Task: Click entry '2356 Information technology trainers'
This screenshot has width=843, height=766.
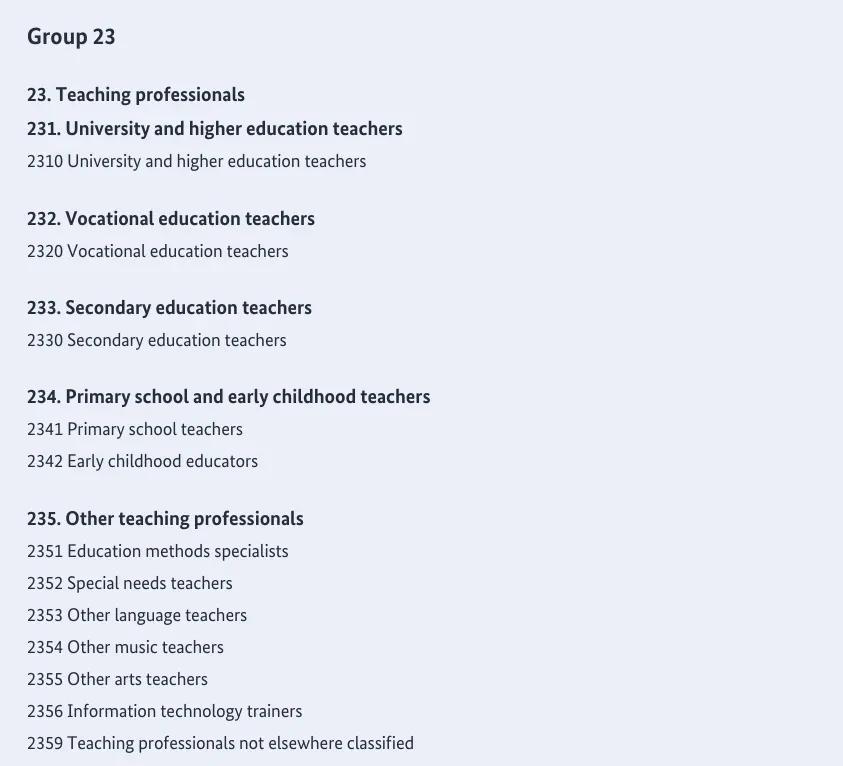Action: [x=164, y=711]
